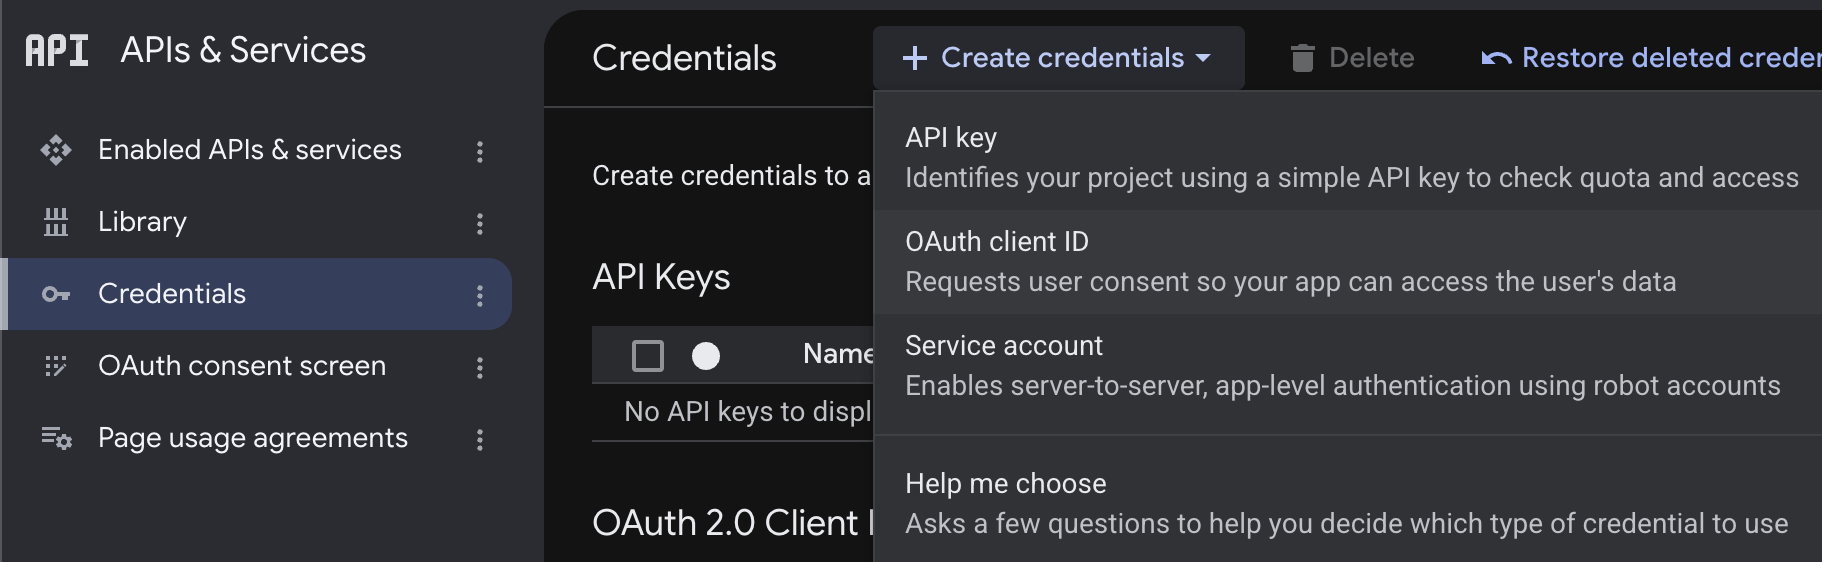This screenshot has width=1822, height=562.
Task: Click the Delete button label
Action: tap(1372, 58)
